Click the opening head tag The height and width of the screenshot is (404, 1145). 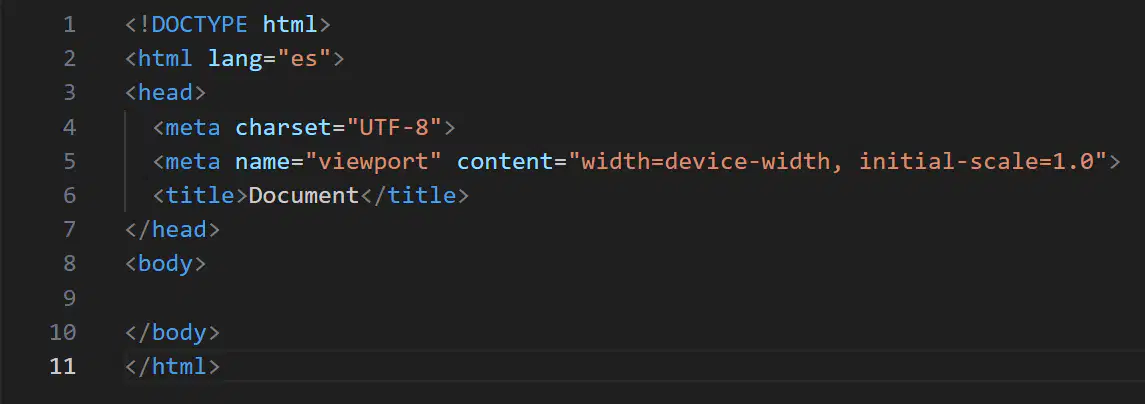[165, 93]
